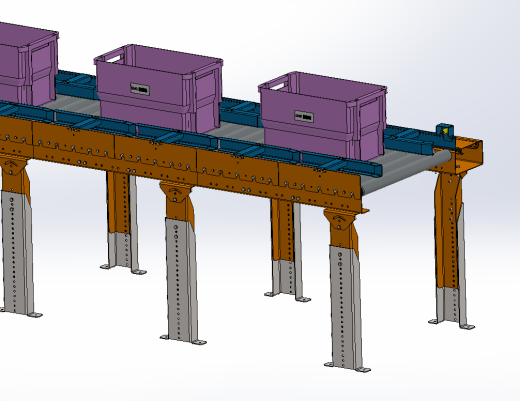Click the label plate on the middle crate
Image resolution: width=520 pixels, height=401 pixels.
pyautogui.click(x=140, y=89)
